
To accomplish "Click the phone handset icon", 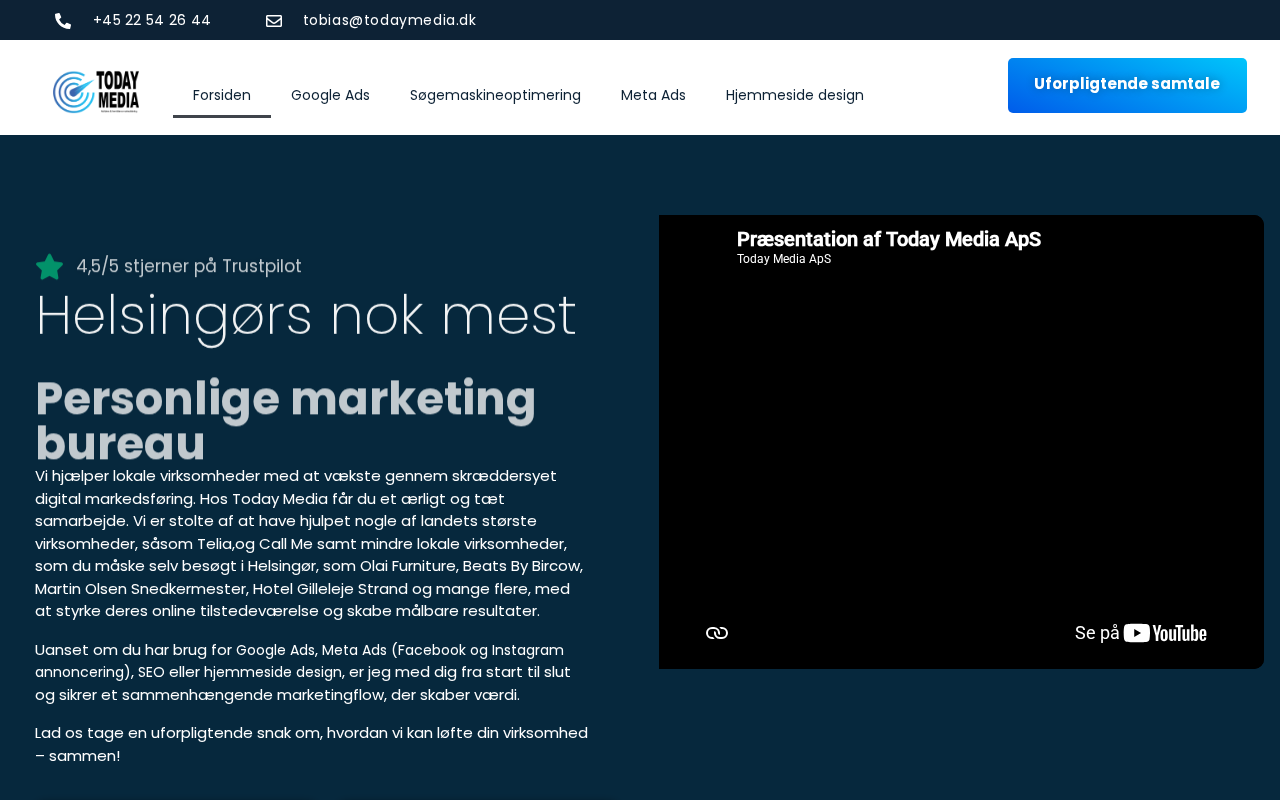I will coord(63,21).
